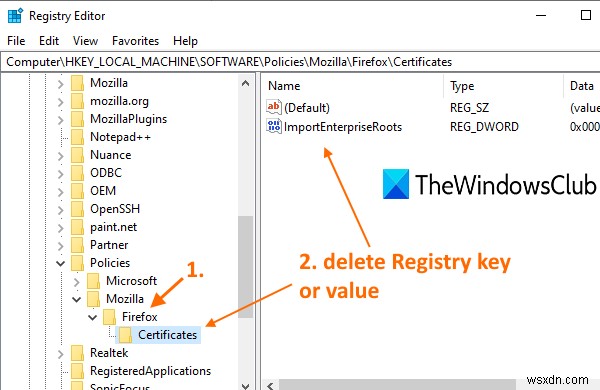Expand the OEM key

(60, 191)
